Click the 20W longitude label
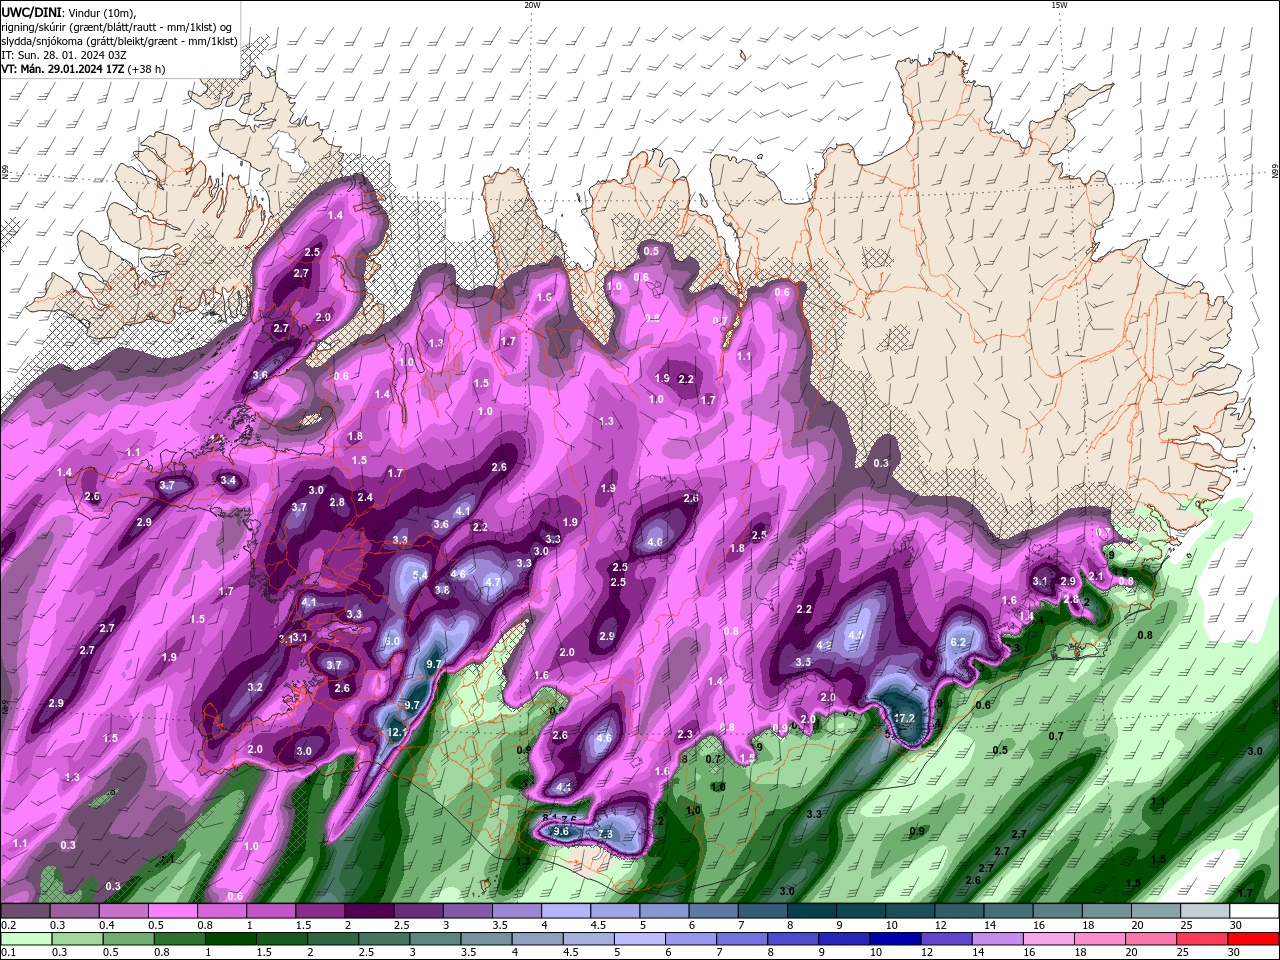 532,5
